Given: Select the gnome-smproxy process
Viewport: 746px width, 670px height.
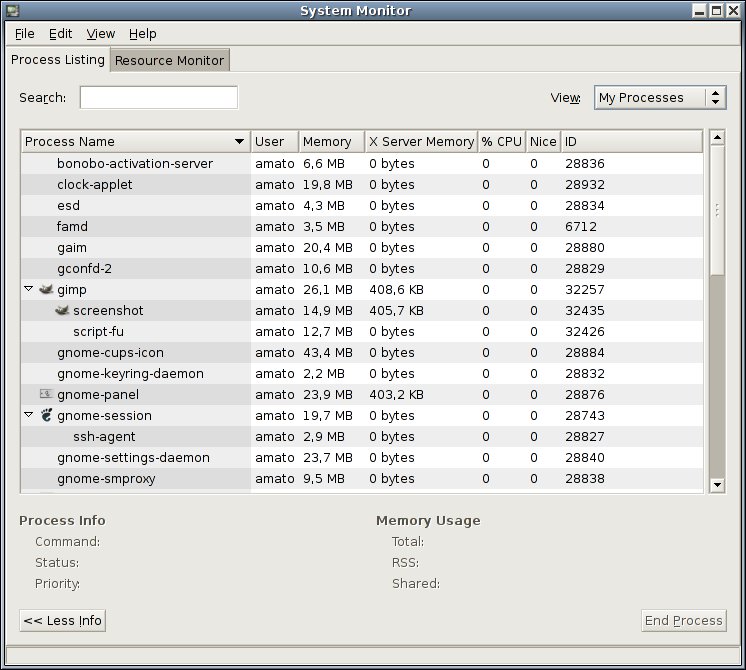Looking at the screenshot, I should [362, 478].
